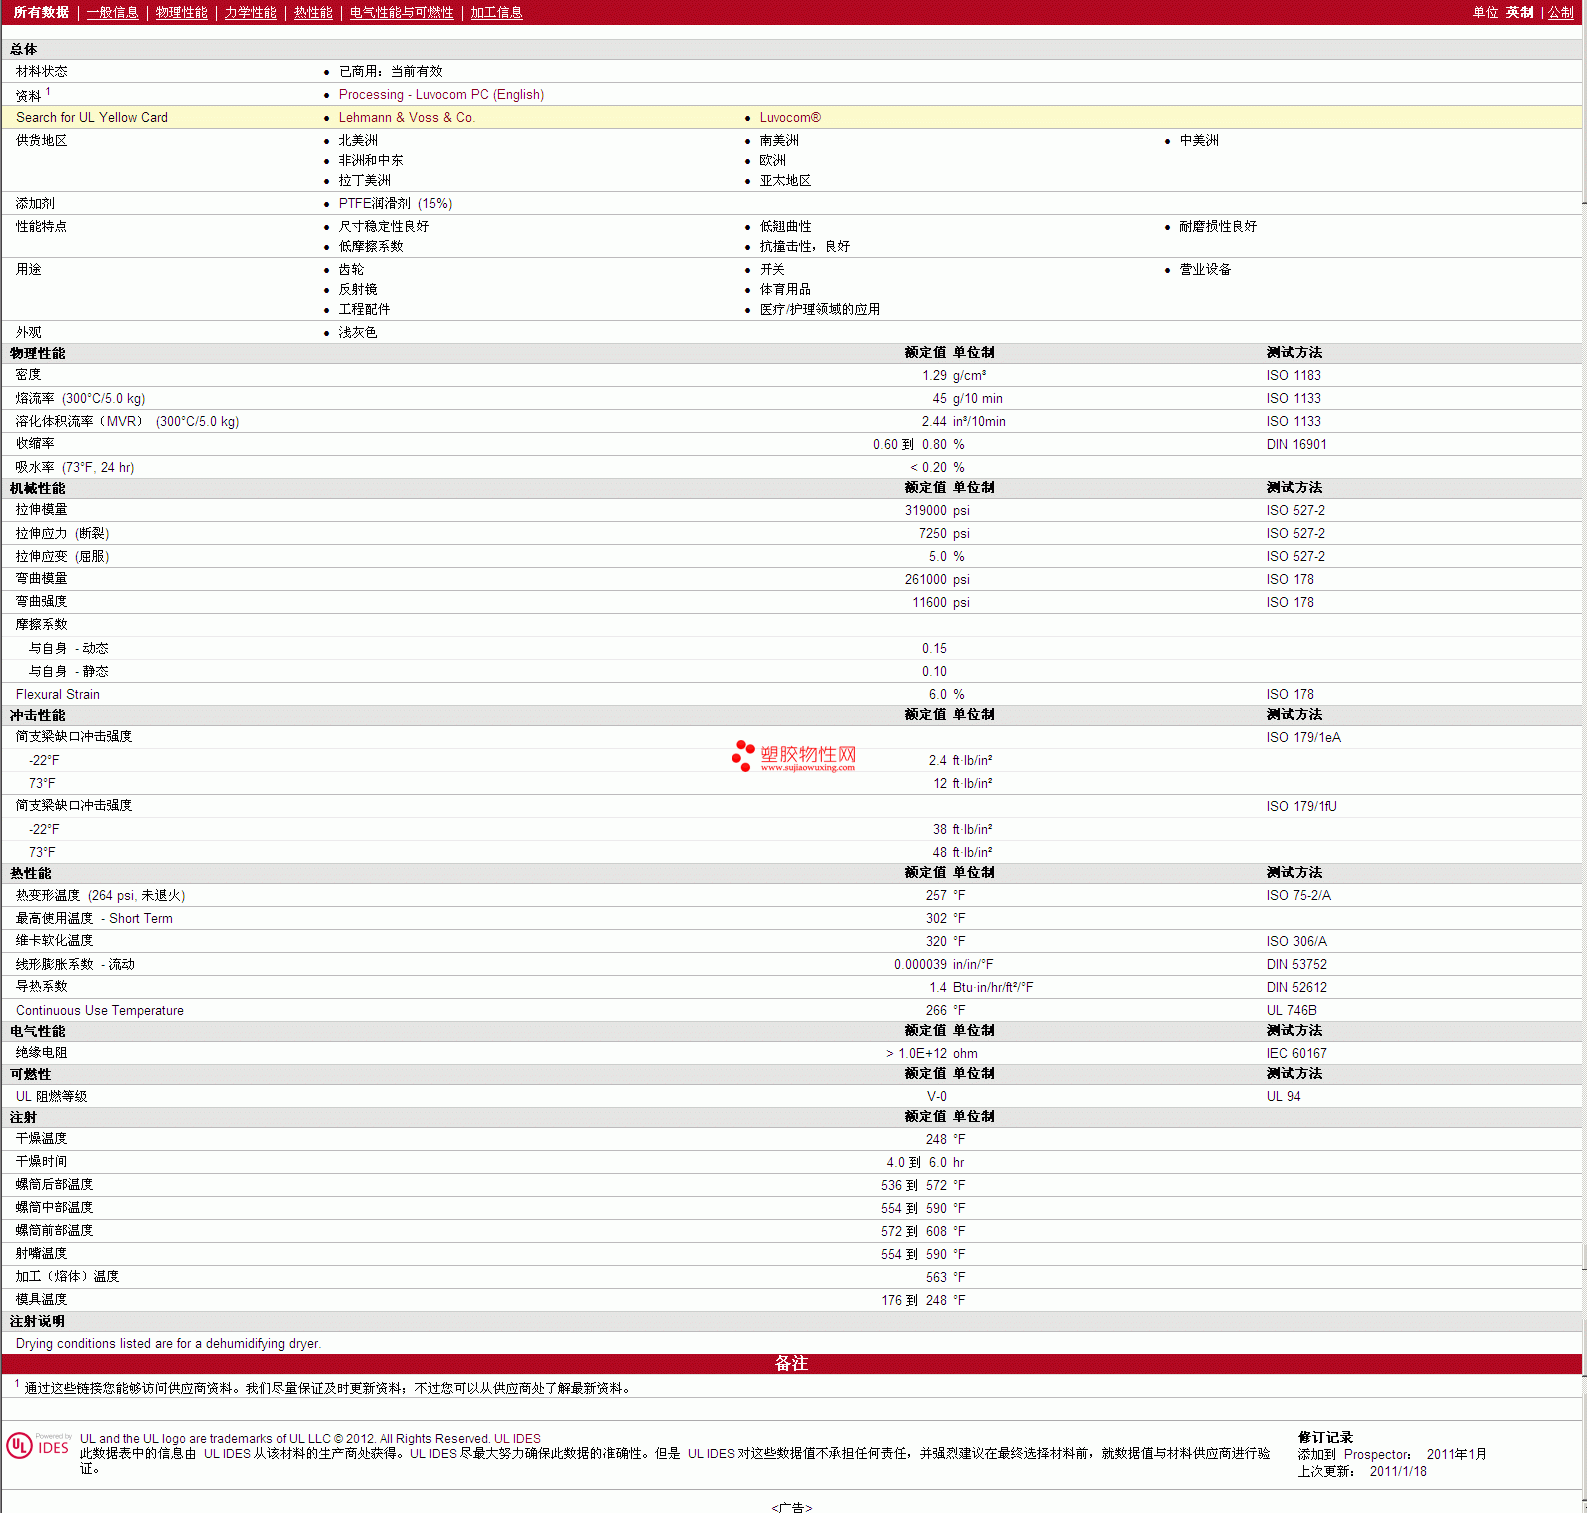The image size is (1587, 1513).
Task: Click Drying conditions note text
Action: tap(168, 1344)
